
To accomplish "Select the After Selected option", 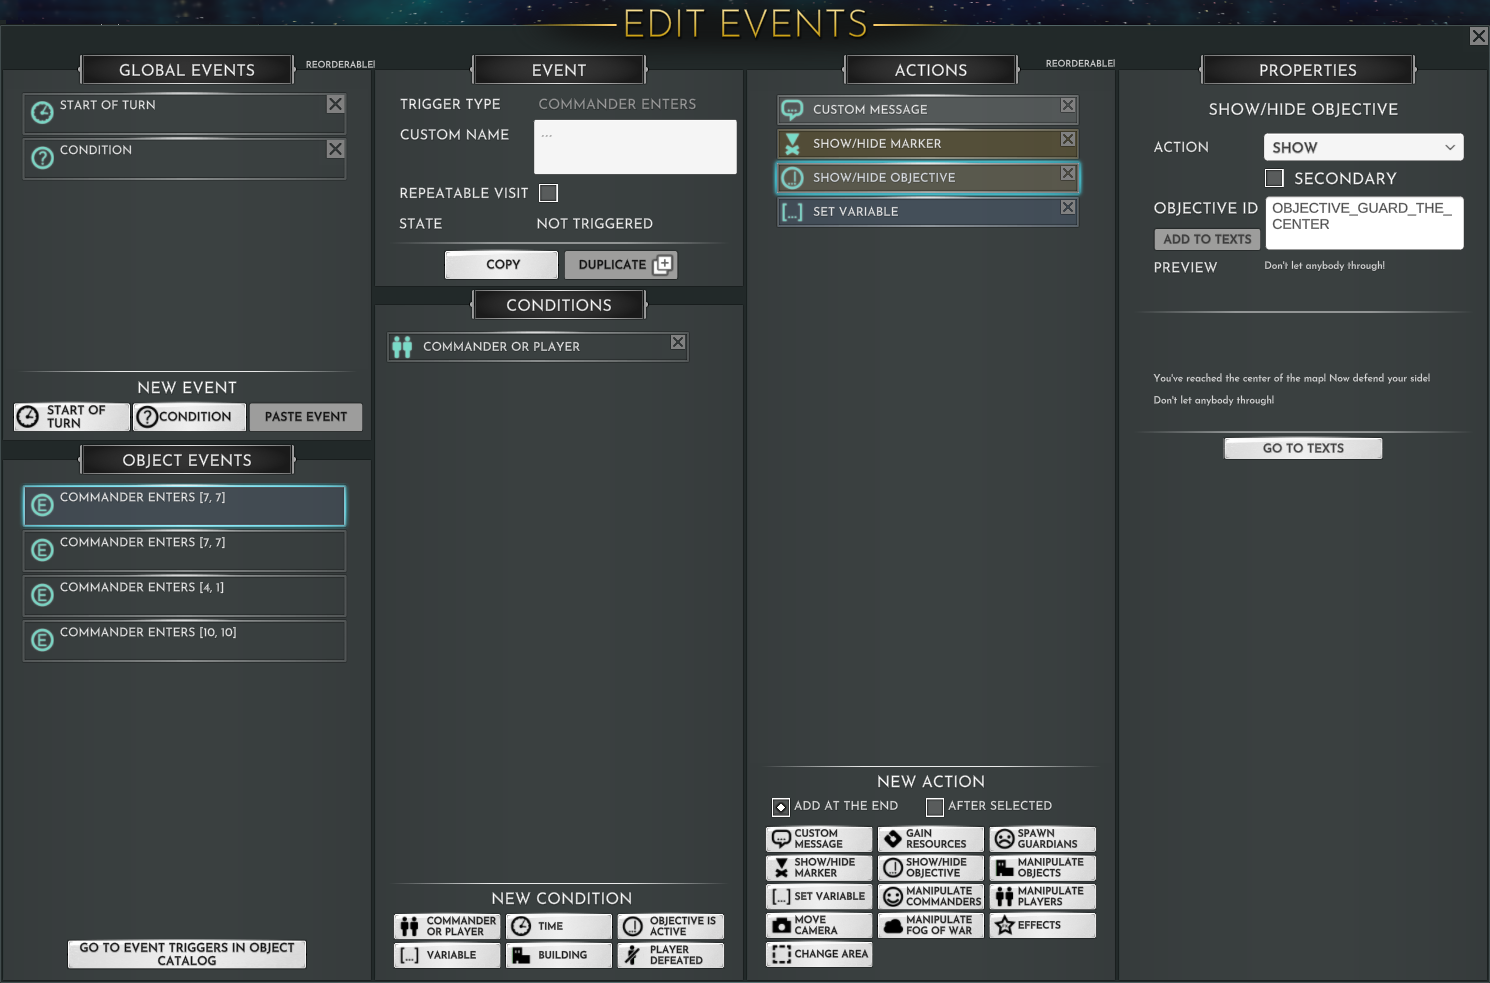I will click(935, 807).
